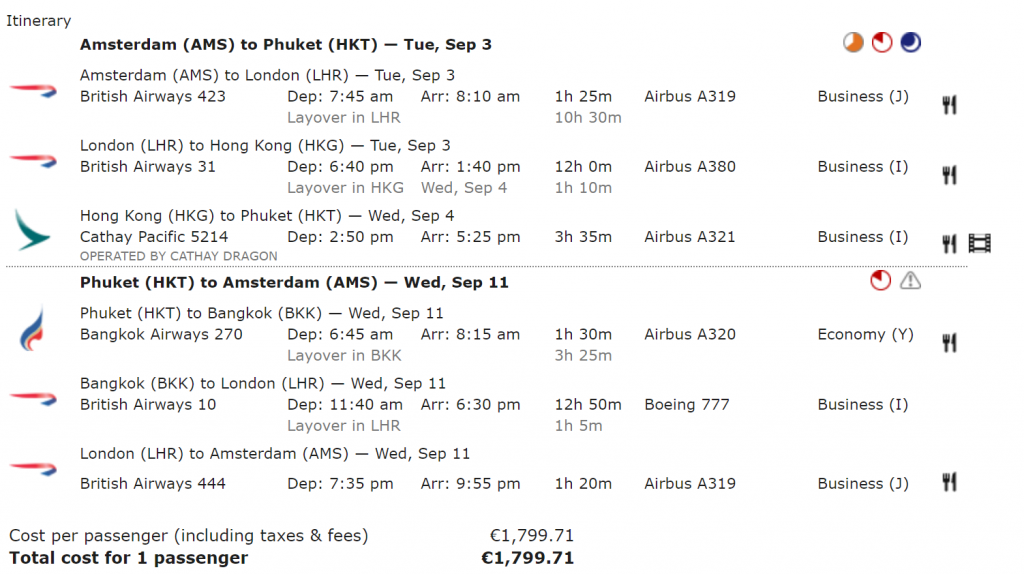Click the meal icon for British Airways 31
Image resolution: width=1024 pixels, height=574 pixels.
950,174
